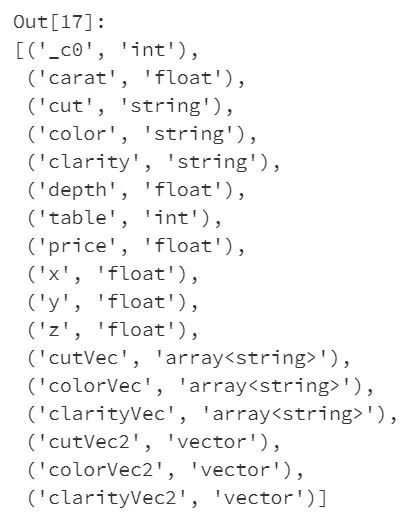Image resolution: width=406 pixels, height=523 pixels.
Task: Select the 'carat' column name
Action: (x=77, y=78)
